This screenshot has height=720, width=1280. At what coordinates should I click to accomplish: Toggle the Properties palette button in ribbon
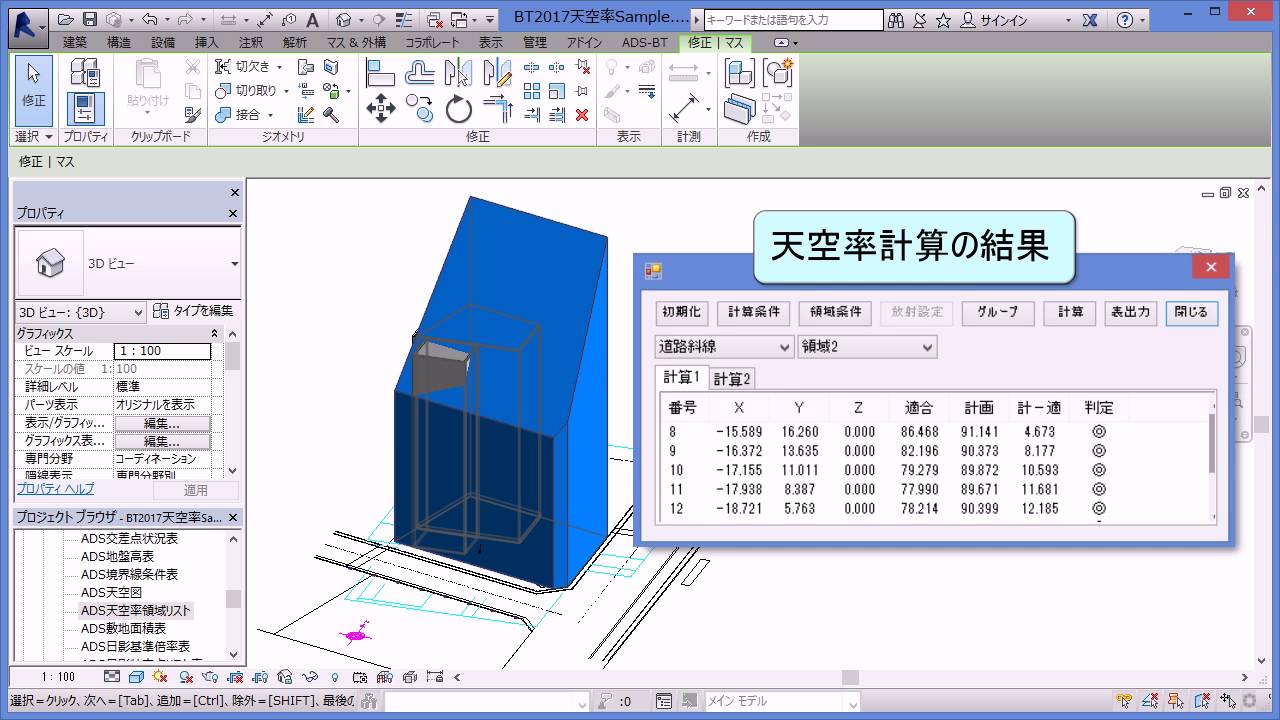coord(86,109)
